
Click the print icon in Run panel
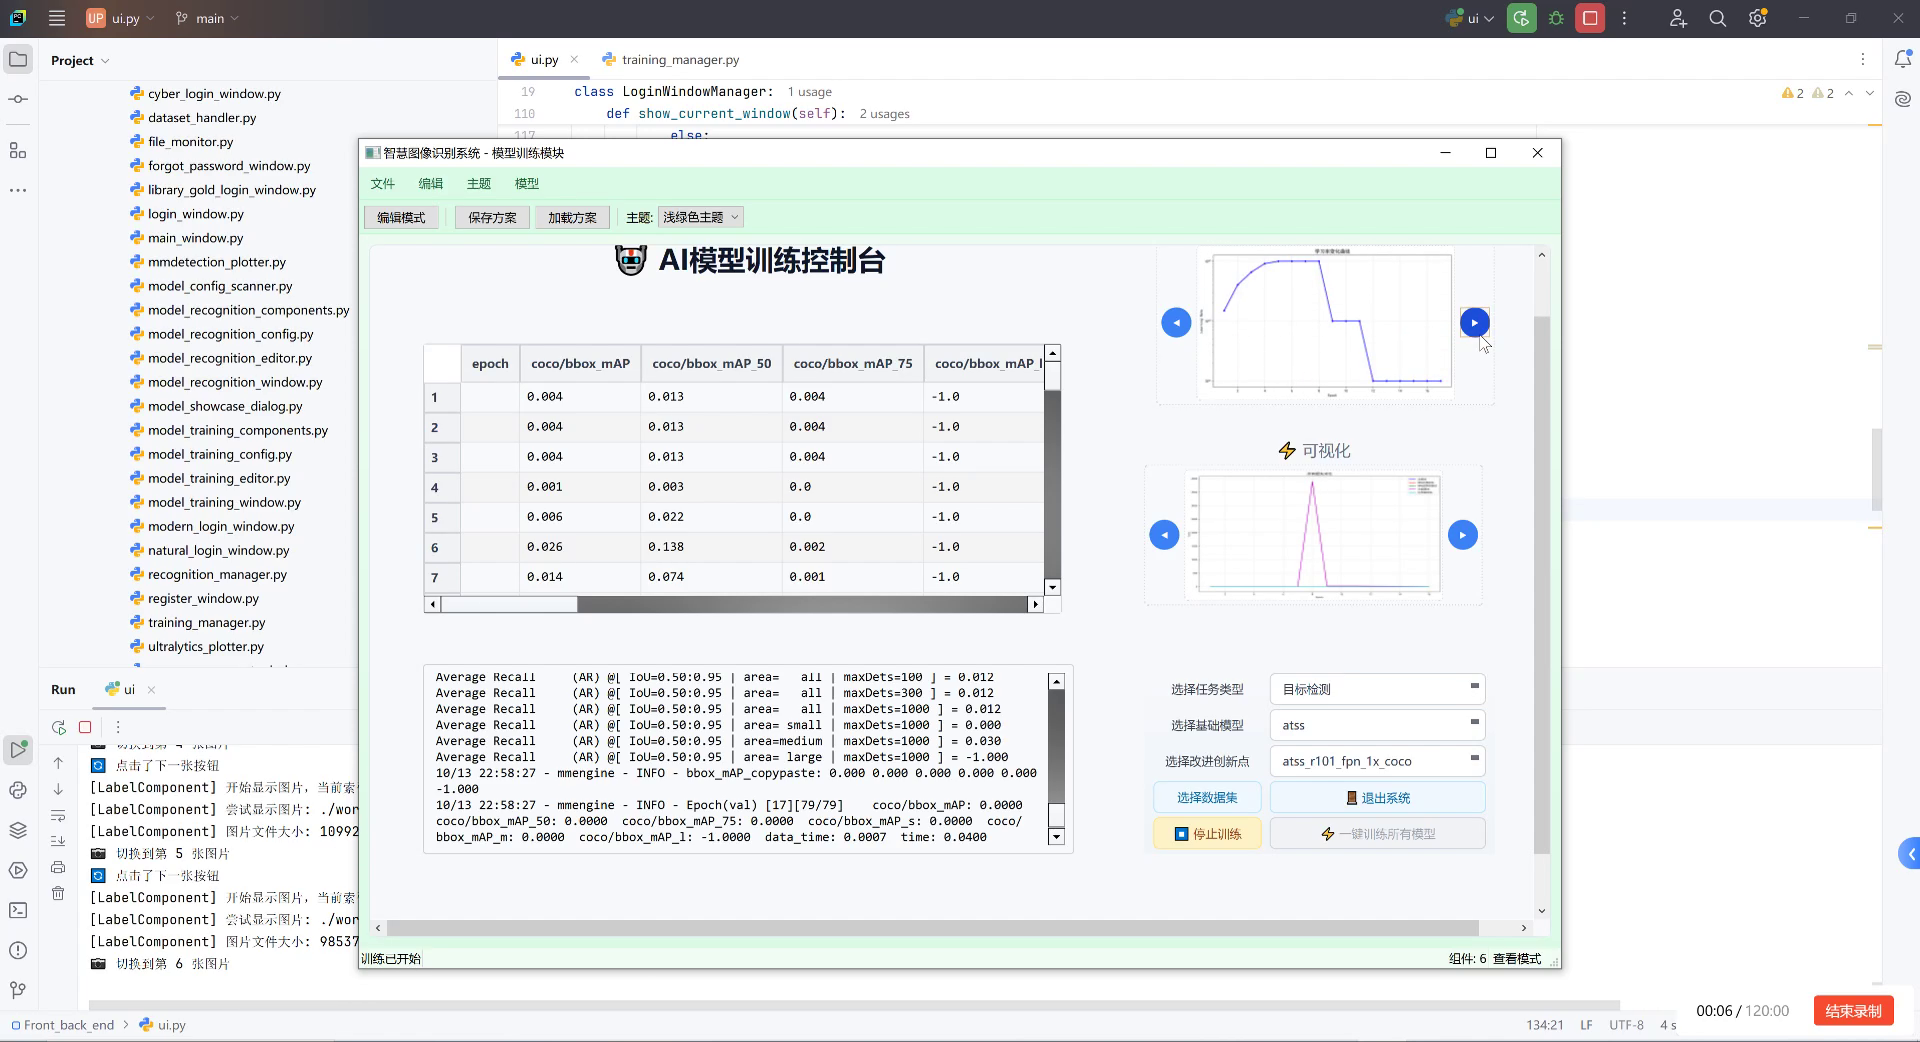click(x=58, y=867)
